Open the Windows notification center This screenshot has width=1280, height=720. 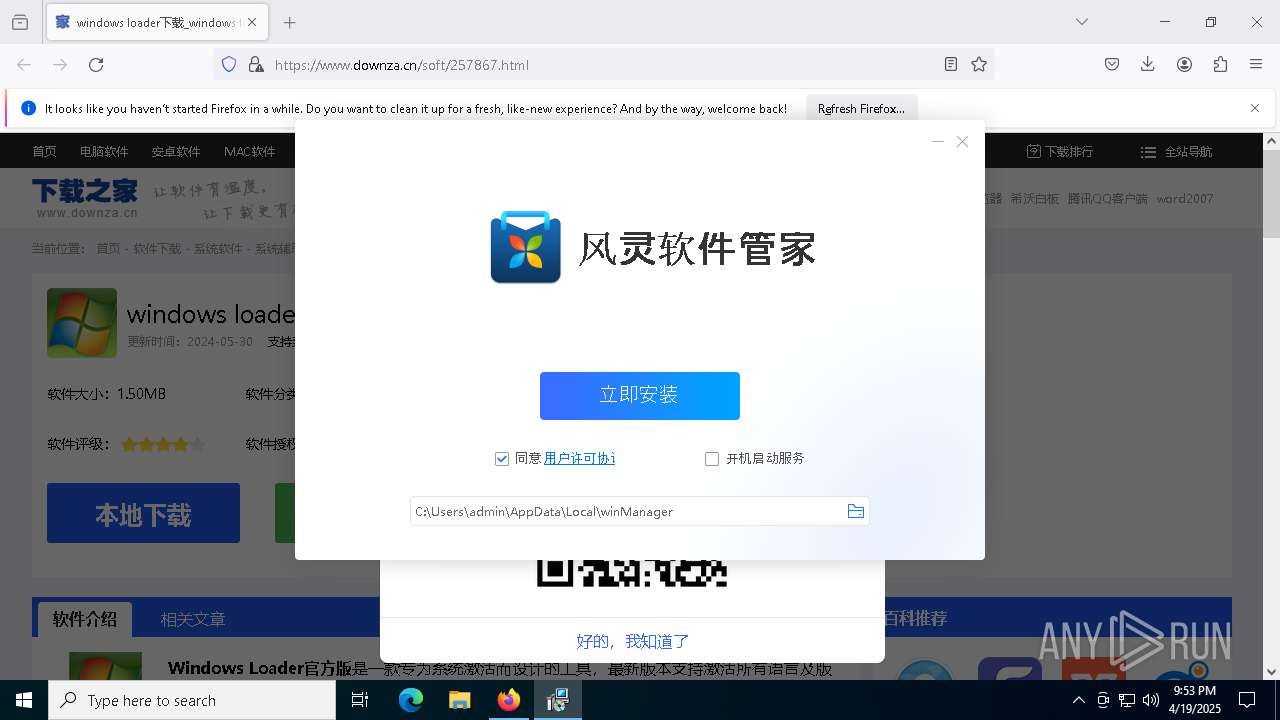pyautogui.click(x=1247, y=700)
